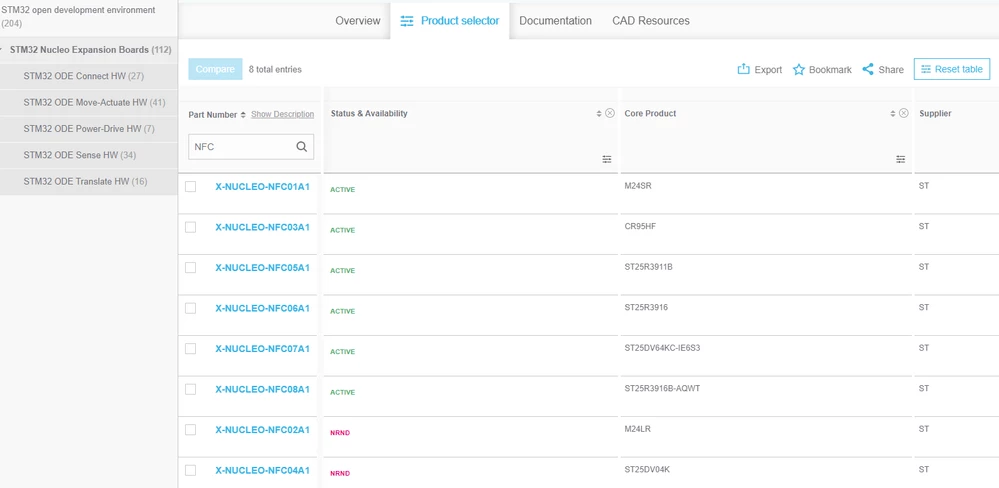Open STM32 ODE Connect HW category
Screen dimensions: 999x488
point(83,76)
